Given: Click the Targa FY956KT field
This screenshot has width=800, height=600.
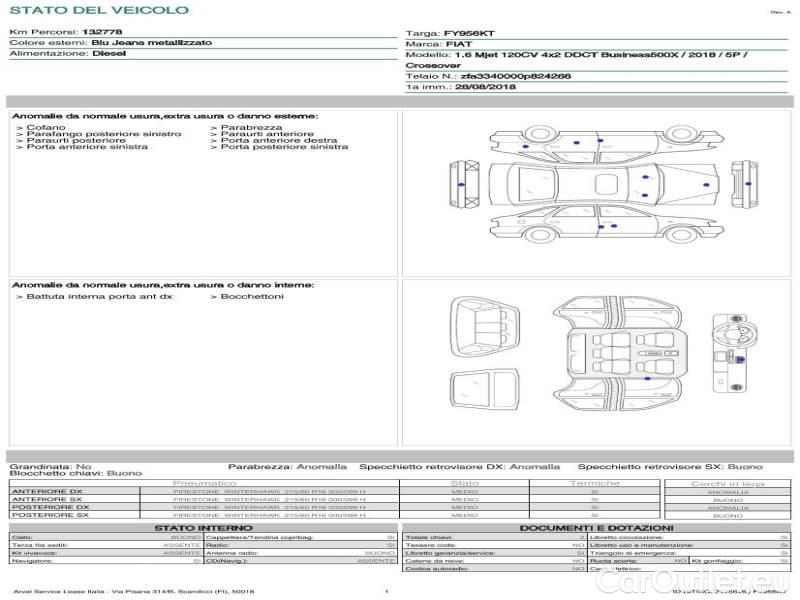Looking at the screenshot, I should point(449,33).
